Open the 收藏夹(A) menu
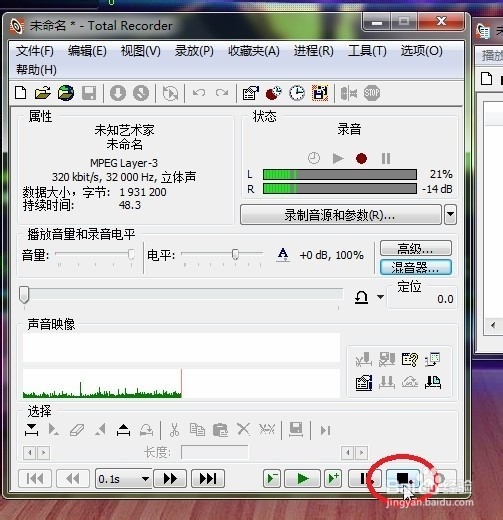Screen dimensions: 503x520 pos(254,51)
